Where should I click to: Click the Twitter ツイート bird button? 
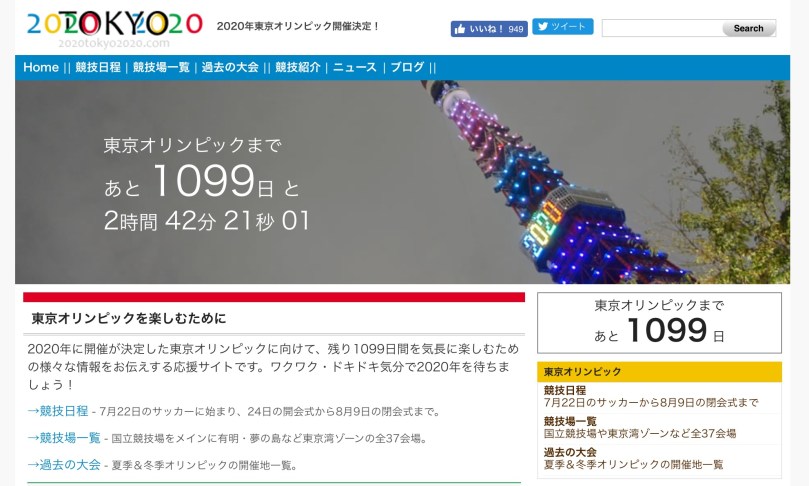(562, 26)
